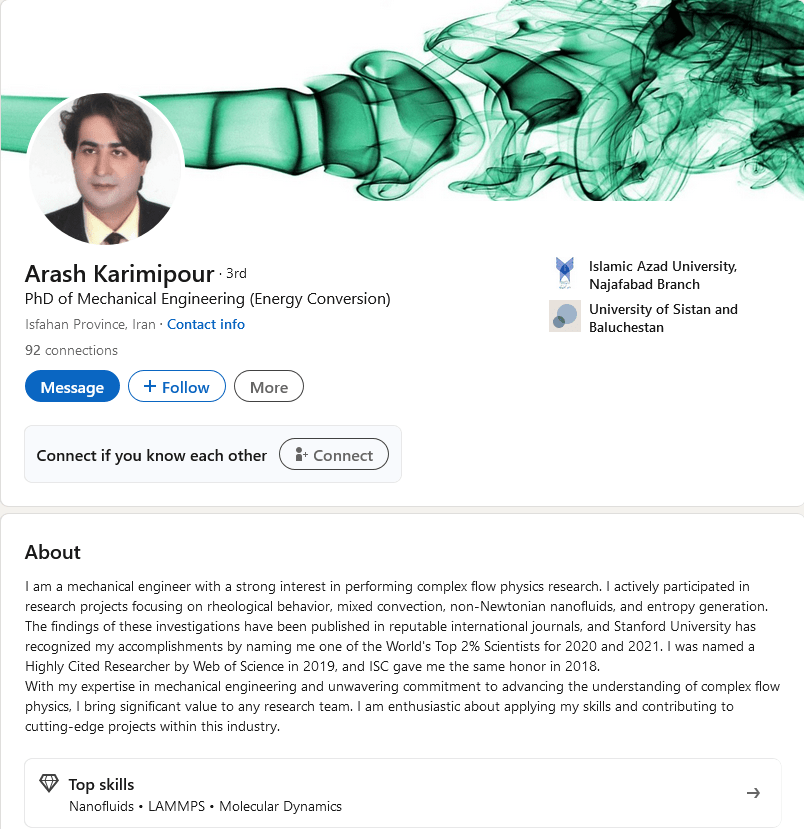Screen dimensions: 804x829
Task: Click the Nanofluids, LAMMPS, Molecular Dynamics skills line
Action: tap(205, 806)
